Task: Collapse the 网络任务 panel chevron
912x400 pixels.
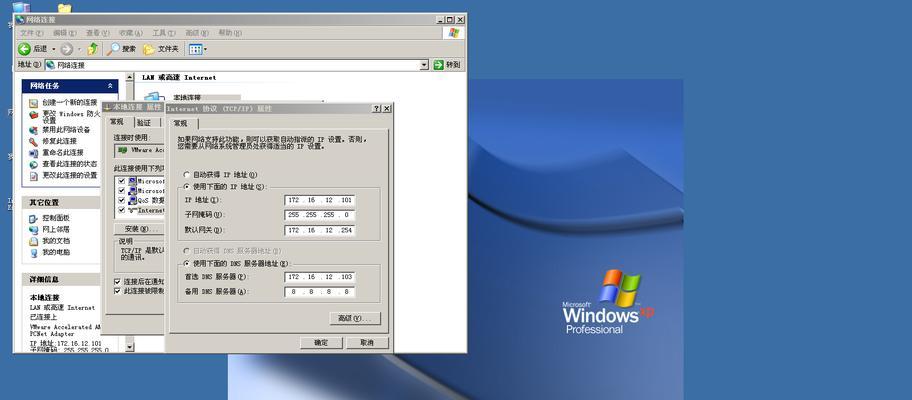Action: 110,86
